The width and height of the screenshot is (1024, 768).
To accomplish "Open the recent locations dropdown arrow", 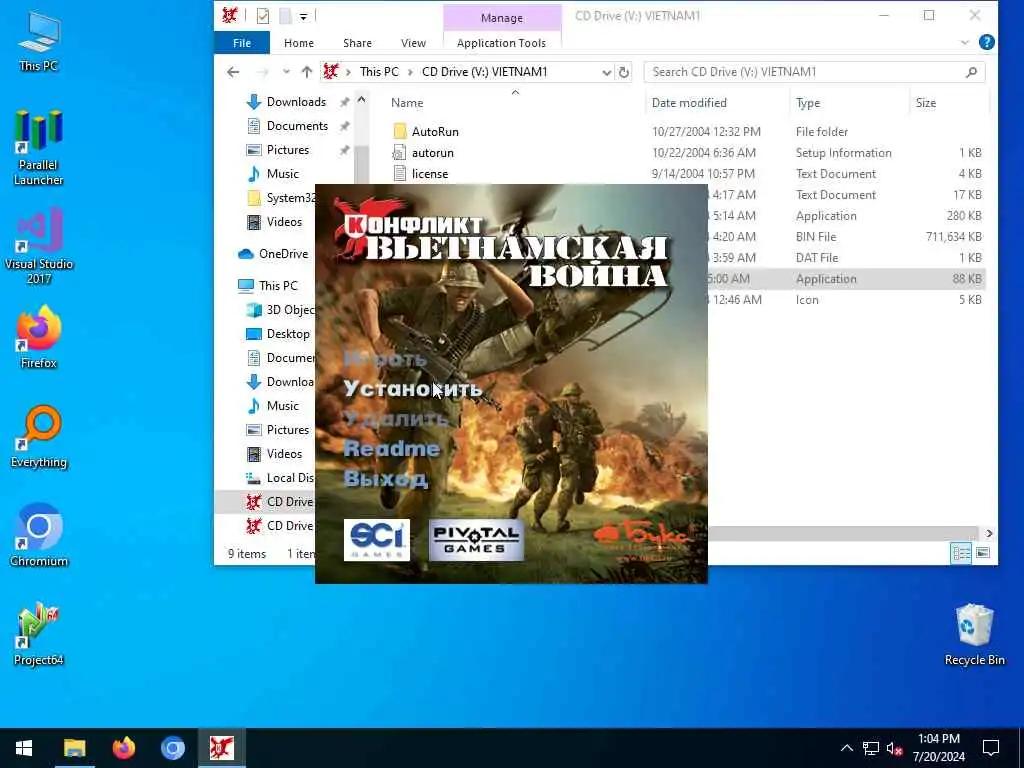I will 286,72.
